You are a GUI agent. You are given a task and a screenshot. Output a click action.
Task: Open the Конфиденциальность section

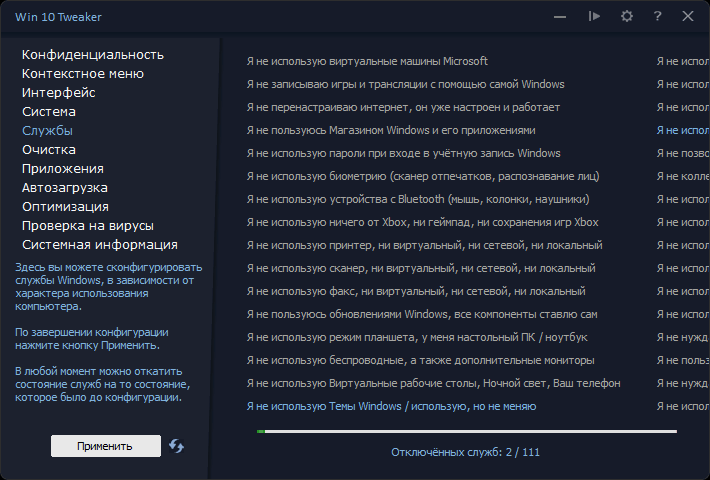pyautogui.click(x=93, y=54)
